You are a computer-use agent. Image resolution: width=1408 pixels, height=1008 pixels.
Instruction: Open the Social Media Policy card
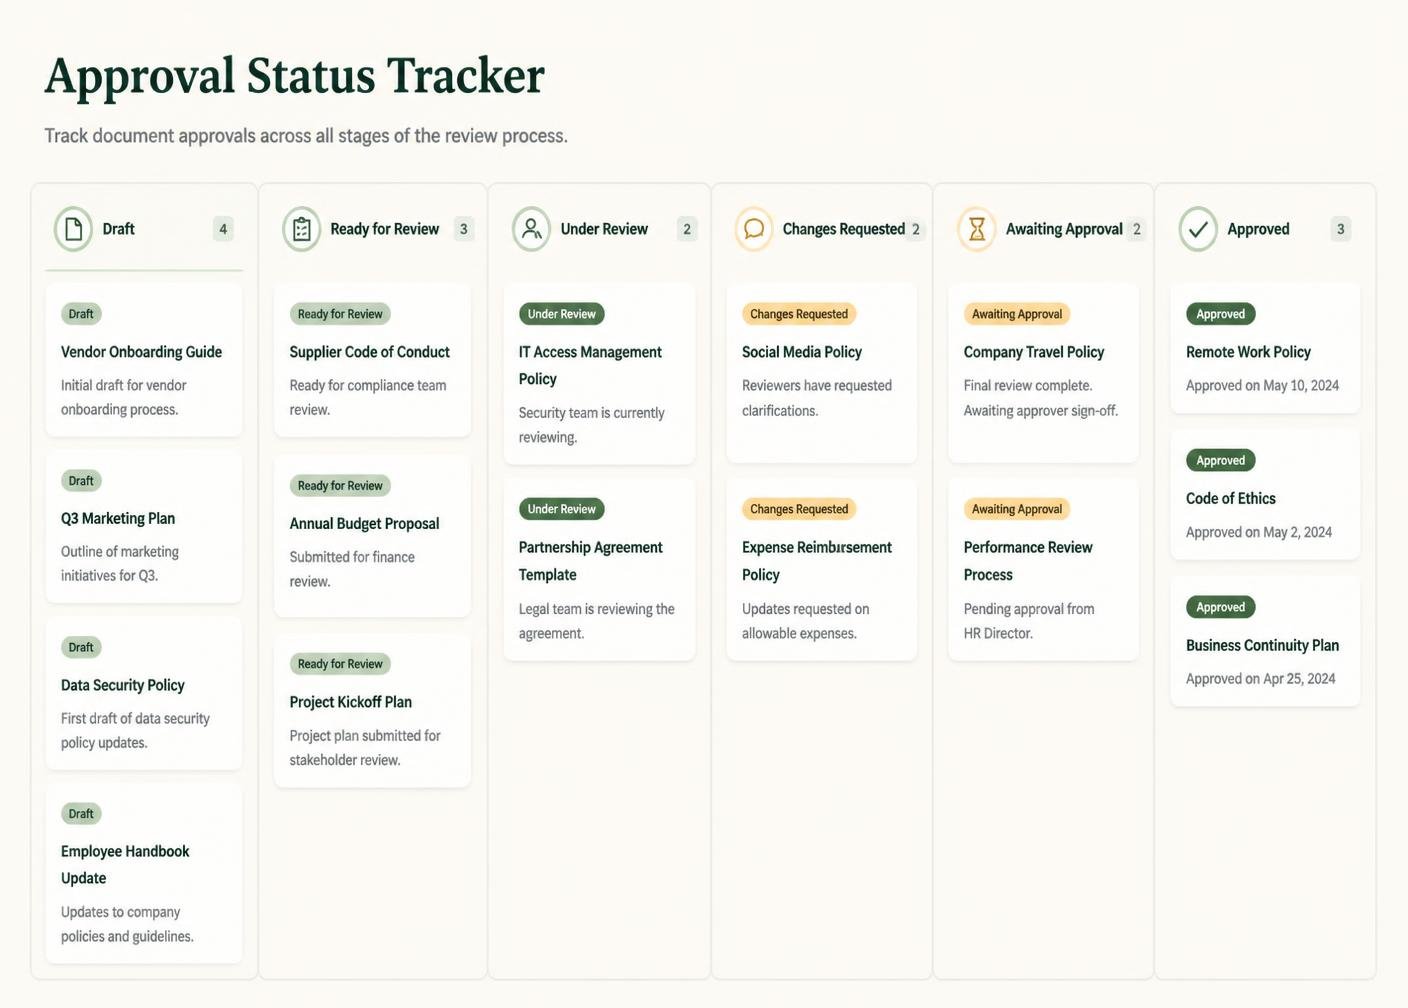(822, 373)
